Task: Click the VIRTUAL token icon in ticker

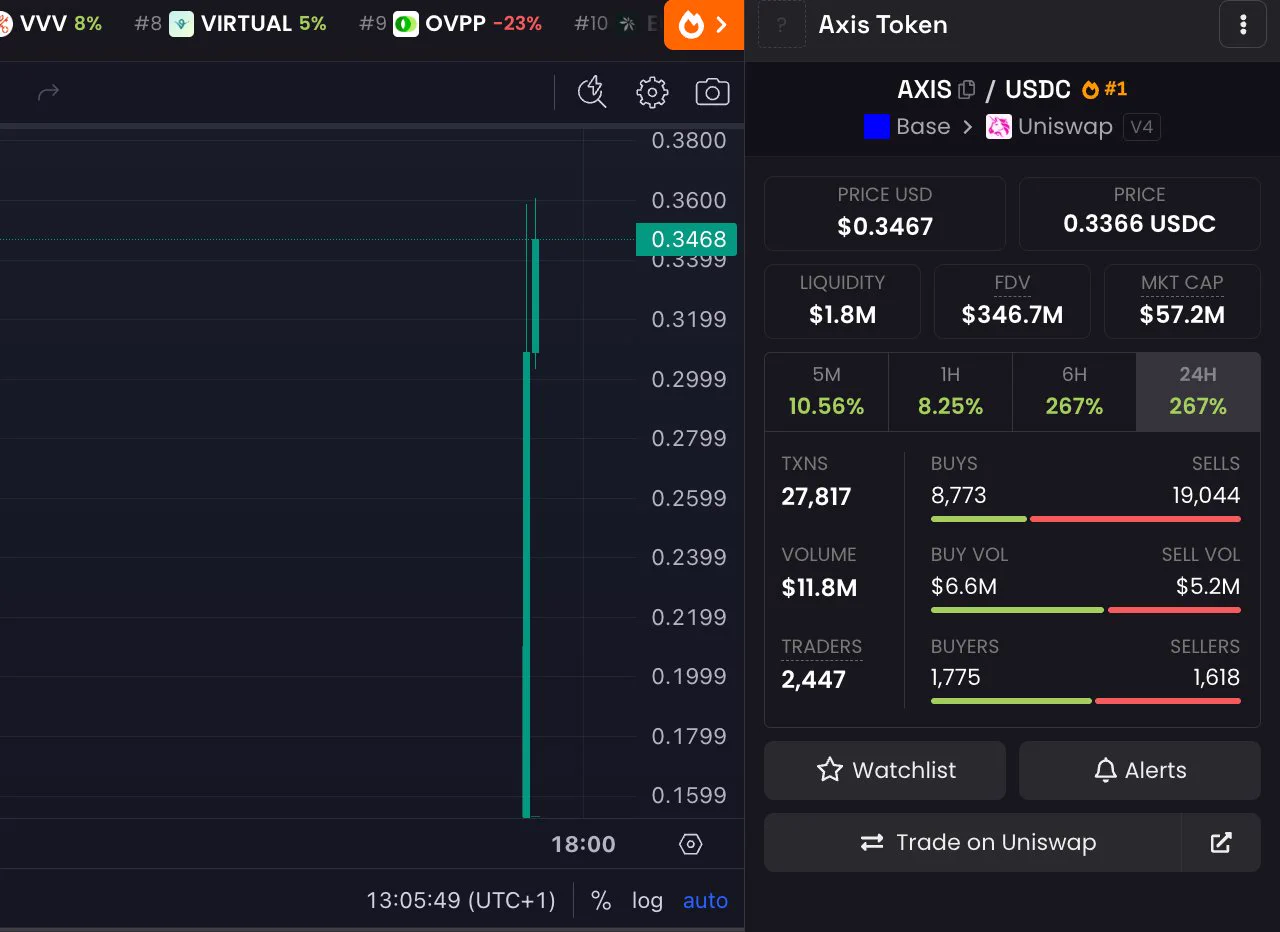Action: pyautogui.click(x=181, y=23)
